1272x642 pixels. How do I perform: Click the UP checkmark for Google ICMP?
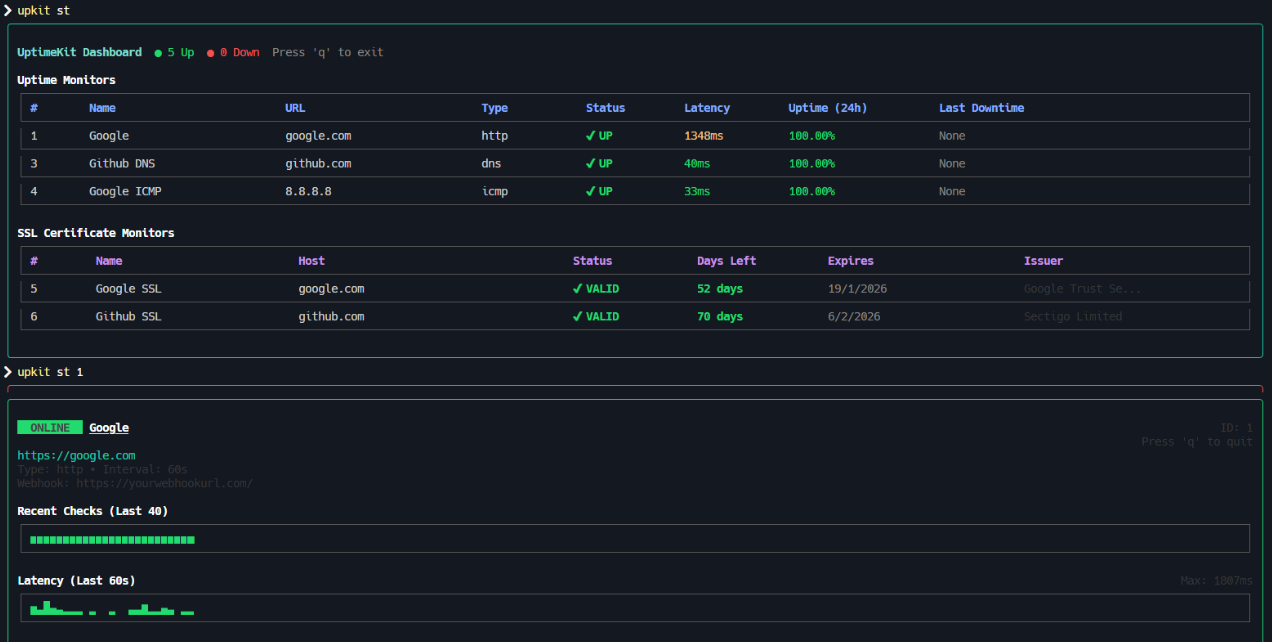click(591, 191)
